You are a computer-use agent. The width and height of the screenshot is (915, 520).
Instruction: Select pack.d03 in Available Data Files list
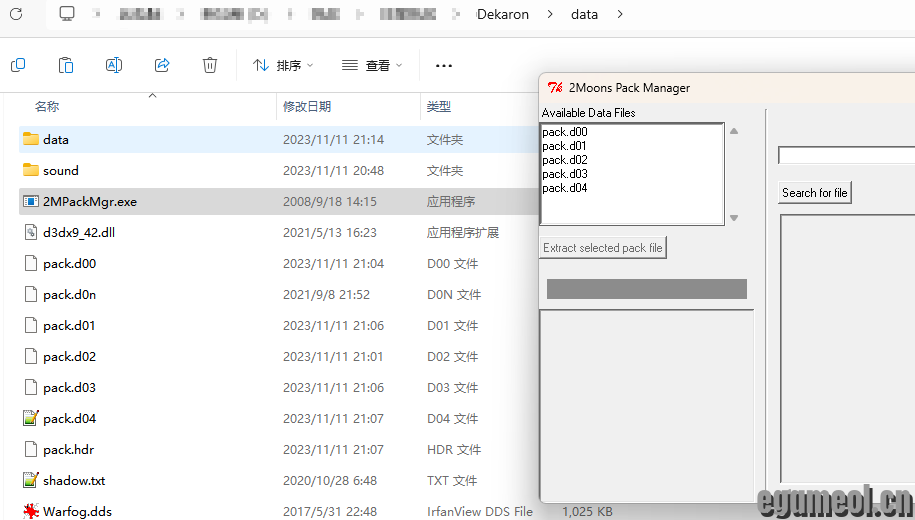point(565,174)
